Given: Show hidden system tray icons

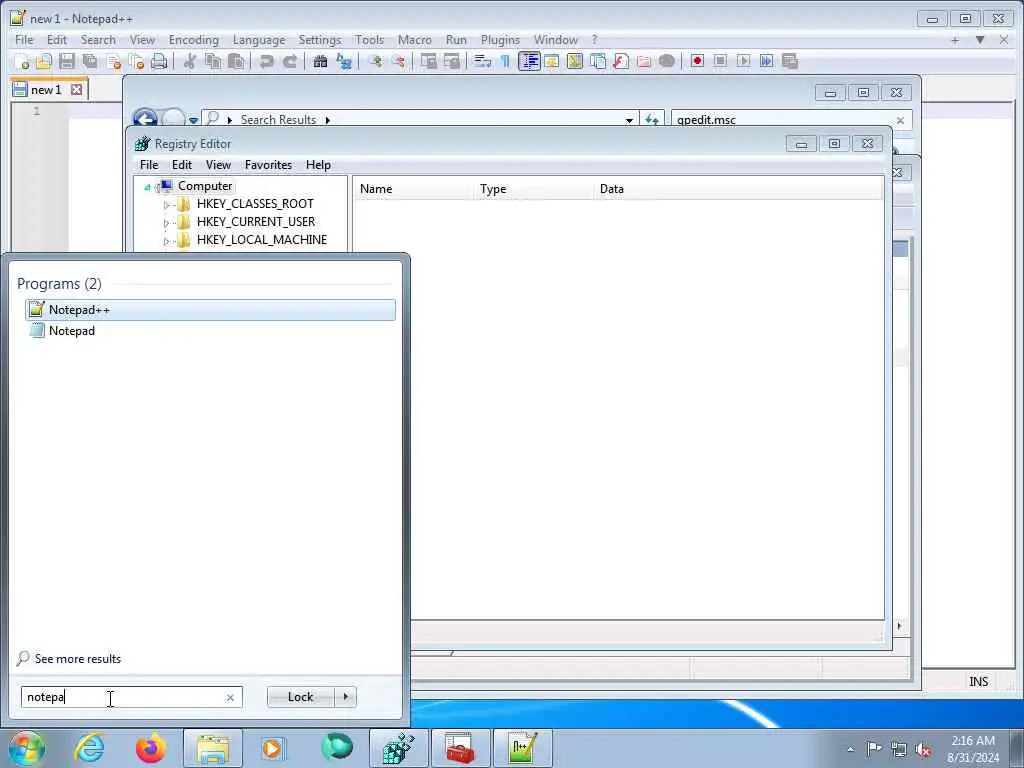Looking at the screenshot, I should click(850, 749).
